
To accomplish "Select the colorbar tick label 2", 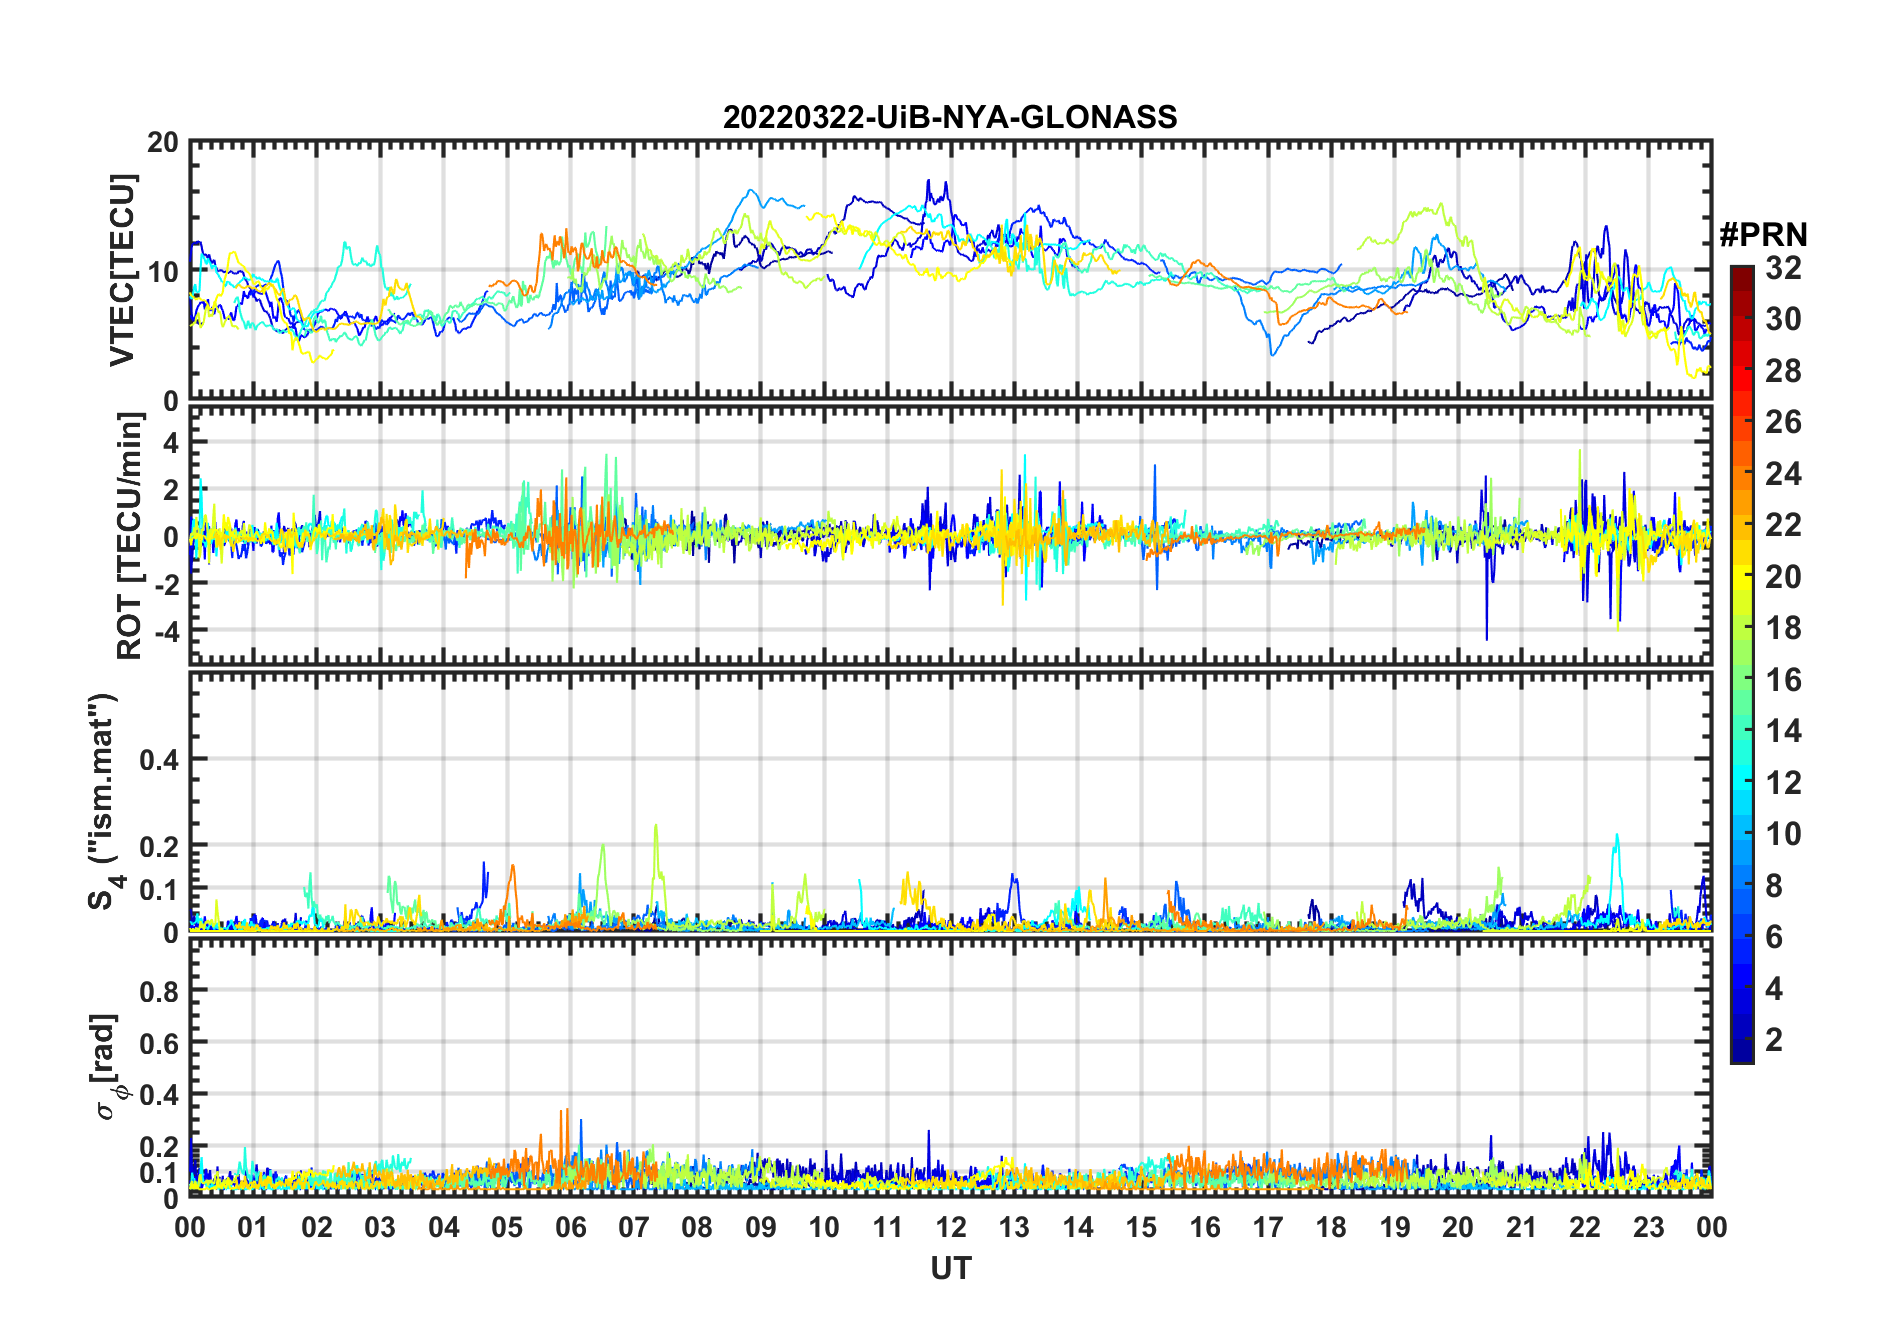I will tap(1774, 1040).
